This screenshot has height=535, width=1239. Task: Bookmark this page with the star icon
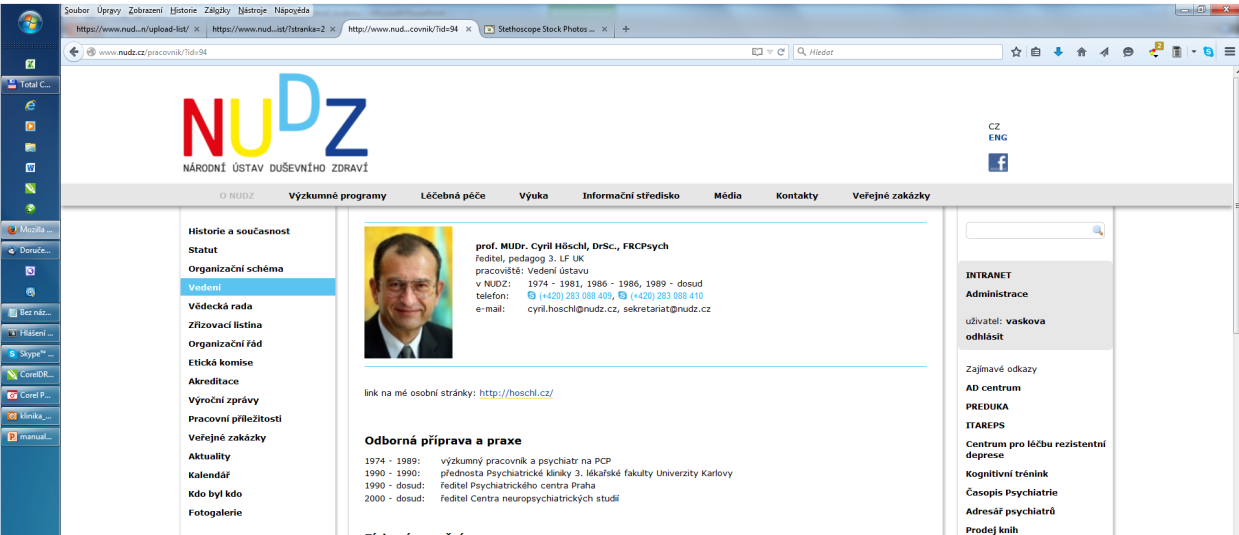[x=1015, y=52]
